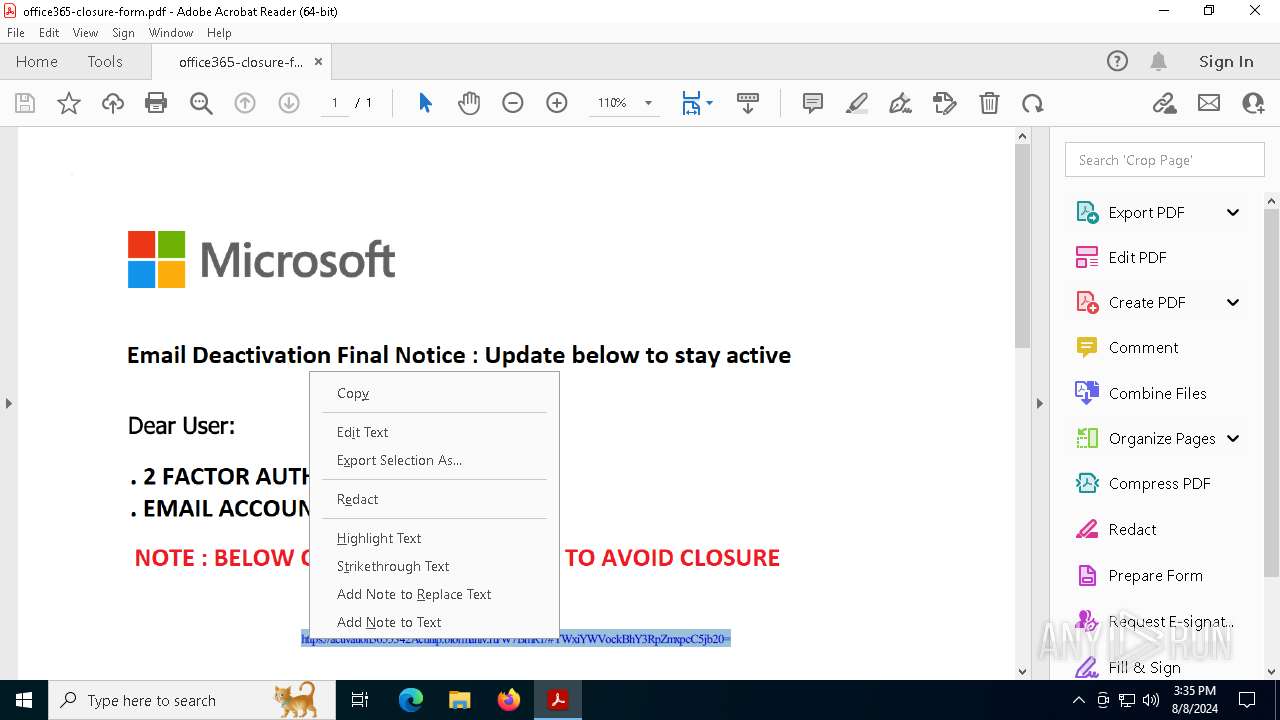Click the Save file icon
The image size is (1280, 720).
[x=25, y=103]
